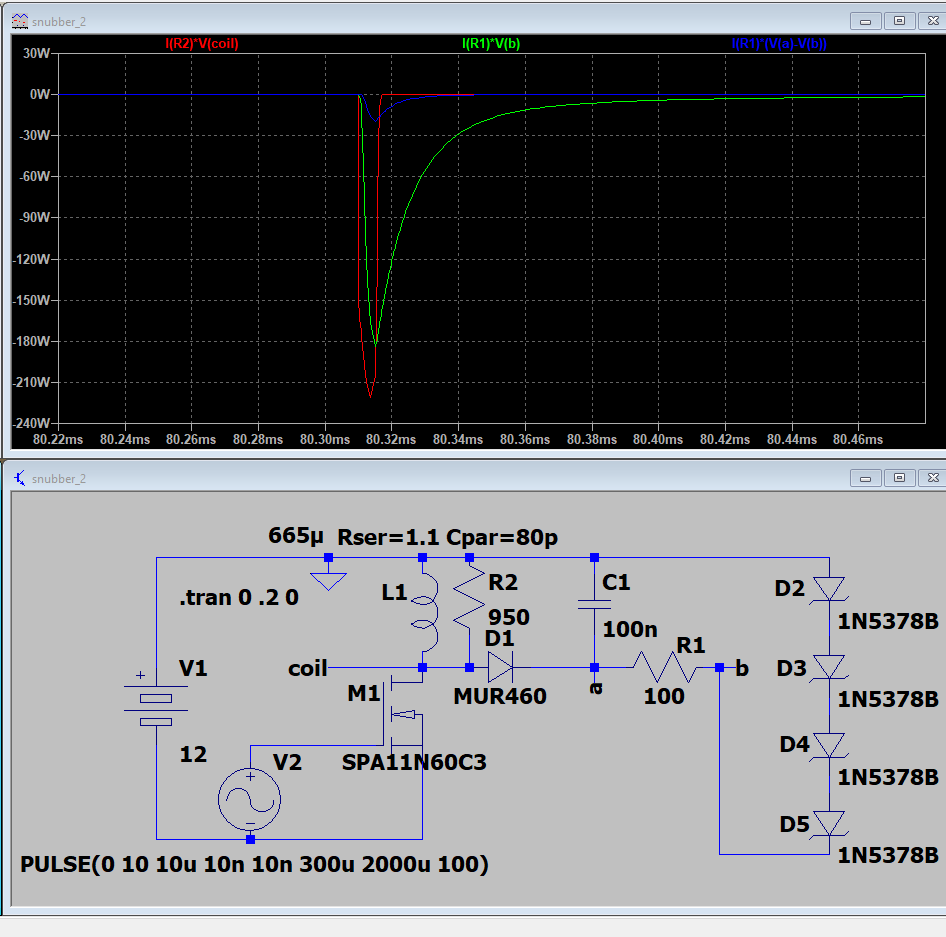Click the blue I(R1)*(V(a)-V(b)) trace label
Image resolution: width=946 pixels, height=937 pixels.
(779, 44)
